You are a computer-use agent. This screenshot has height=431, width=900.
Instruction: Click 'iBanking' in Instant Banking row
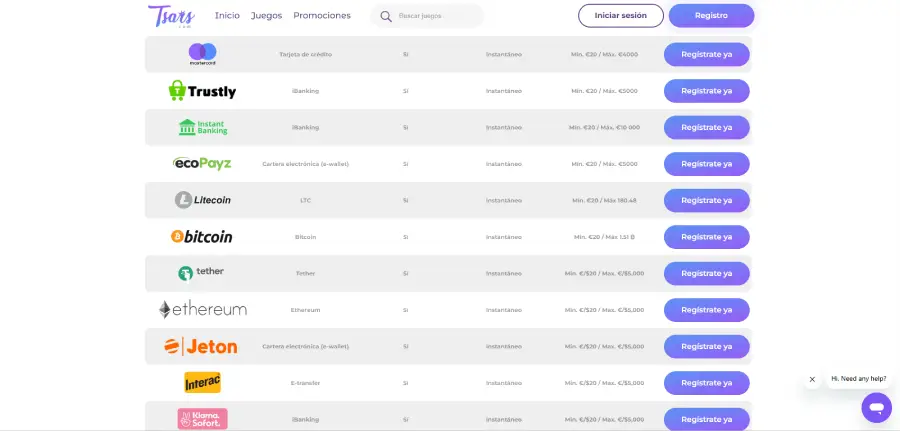[305, 127]
